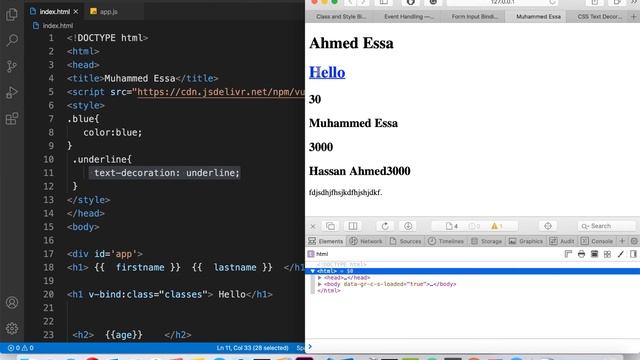Switch to the Console inspector tab
640x360 pixels.
click(x=597, y=241)
